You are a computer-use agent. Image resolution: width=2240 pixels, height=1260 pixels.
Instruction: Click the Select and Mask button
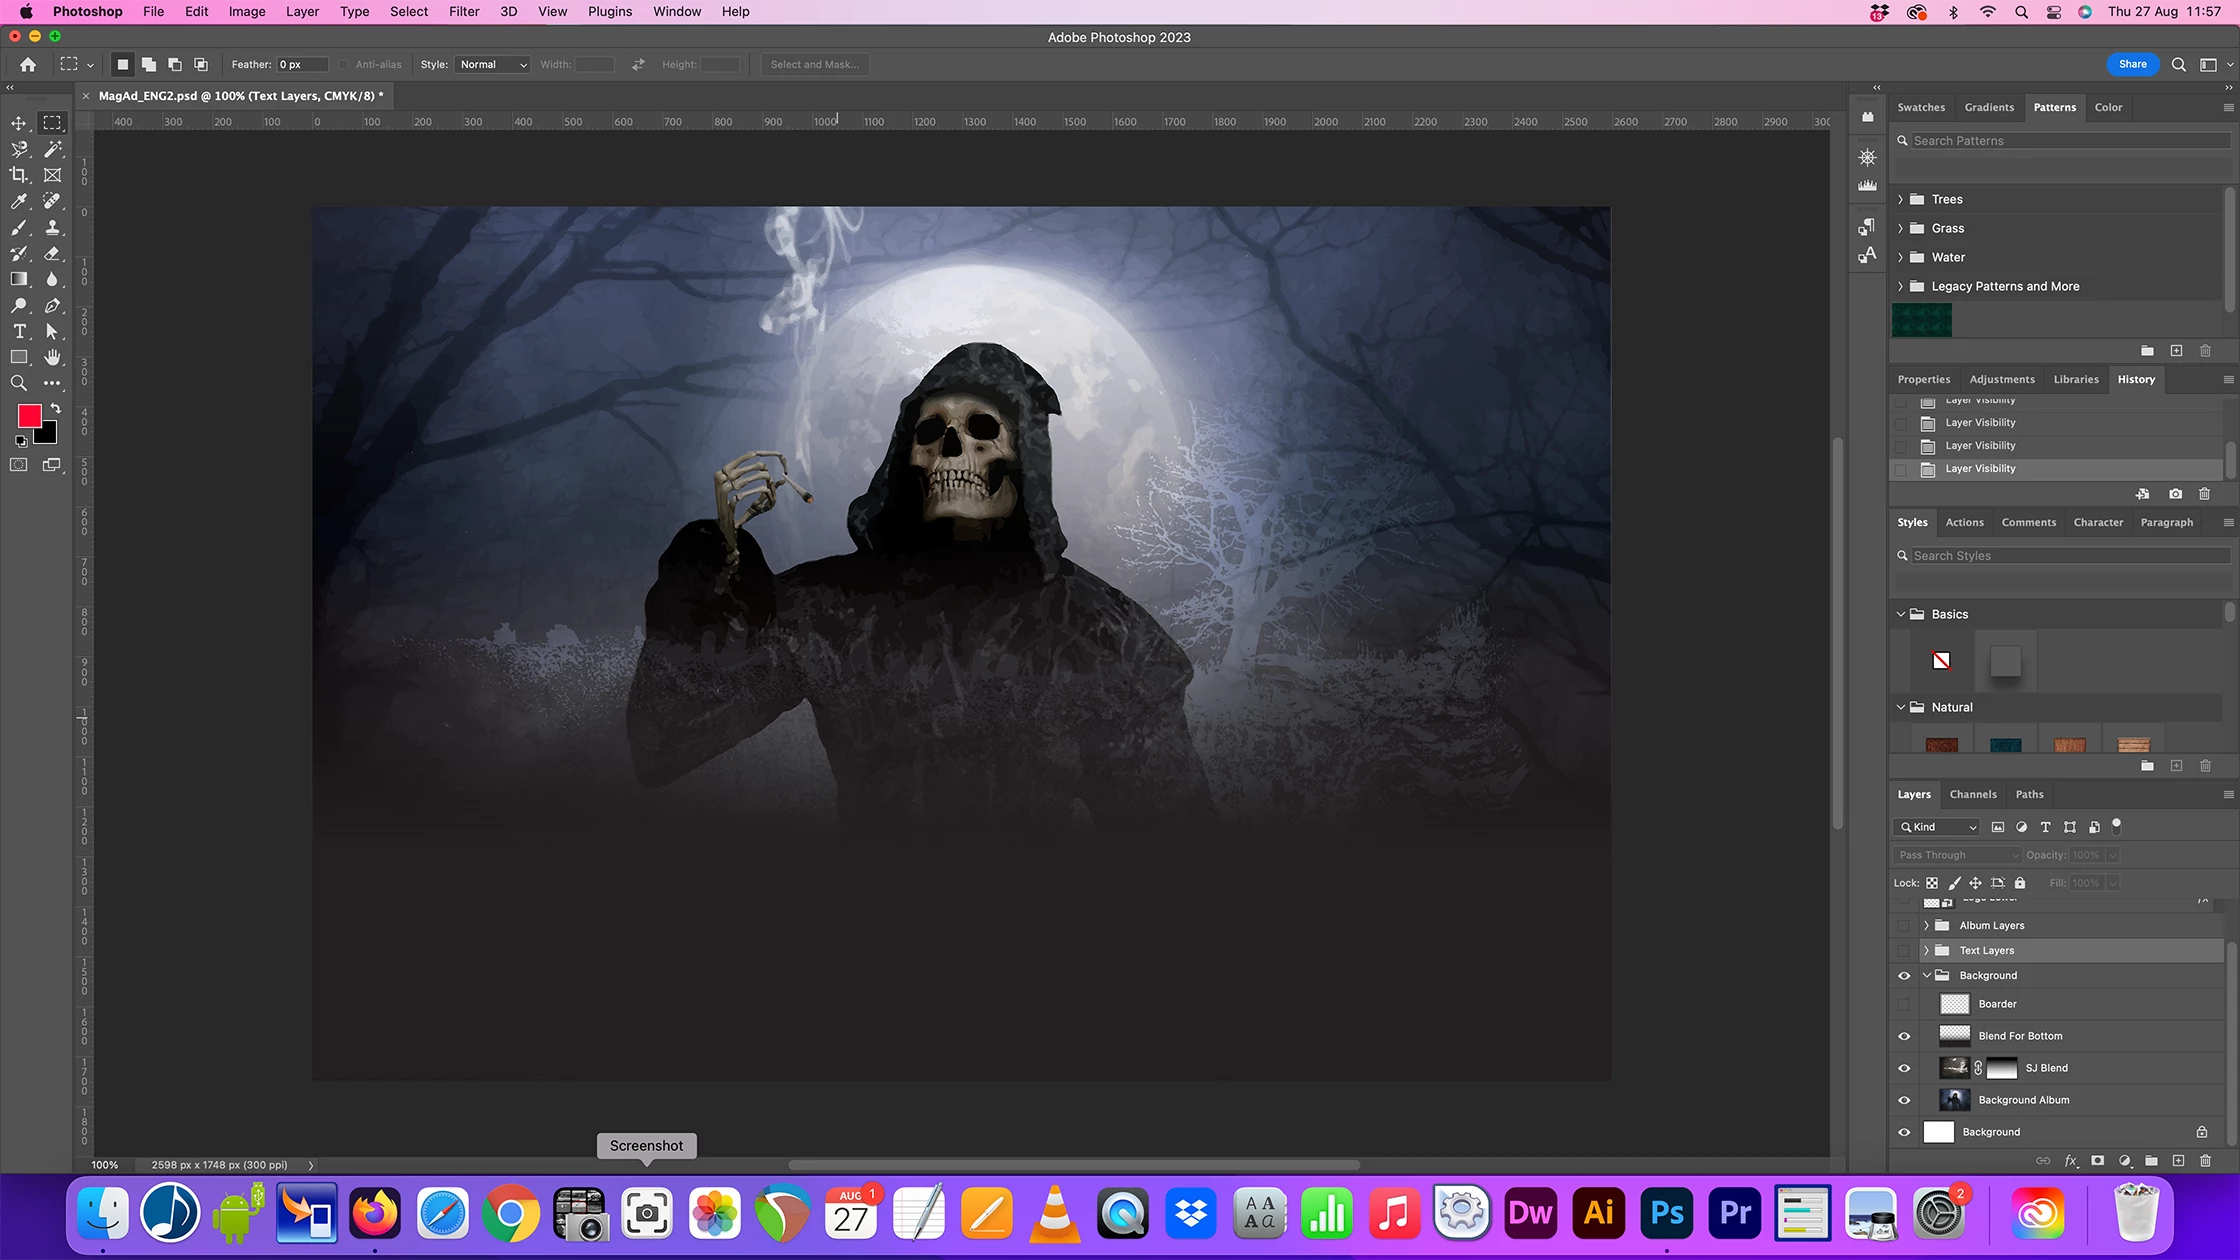(x=814, y=64)
